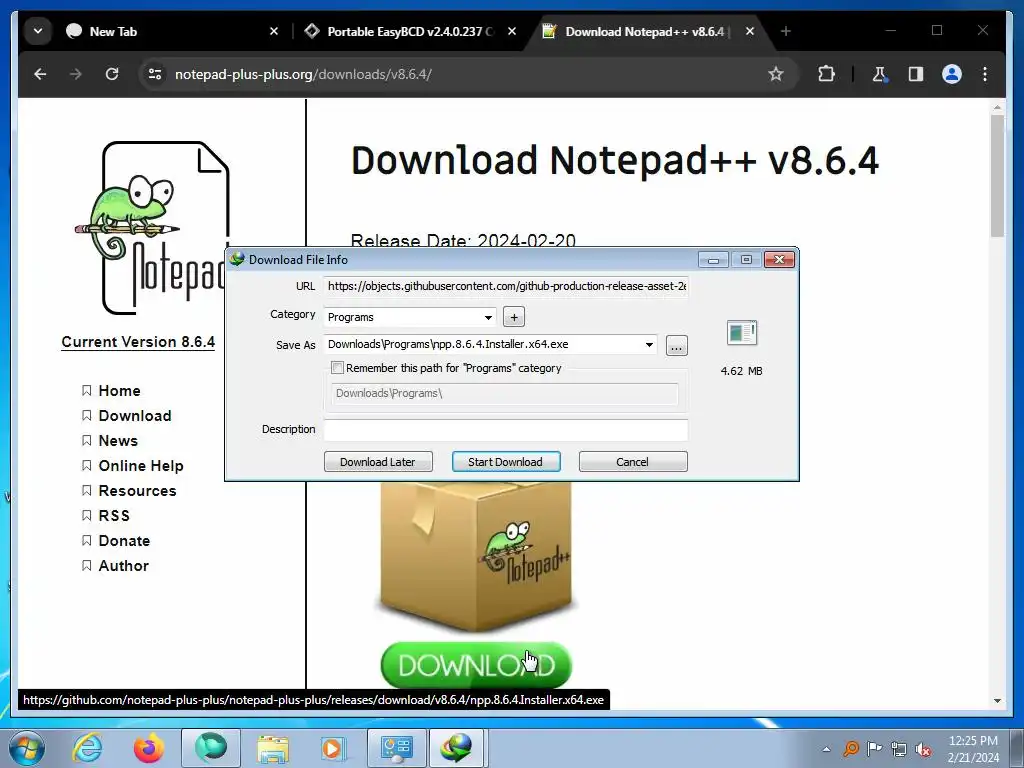Cancel the Download File Info dialog
The image size is (1024, 768).
coord(633,462)
